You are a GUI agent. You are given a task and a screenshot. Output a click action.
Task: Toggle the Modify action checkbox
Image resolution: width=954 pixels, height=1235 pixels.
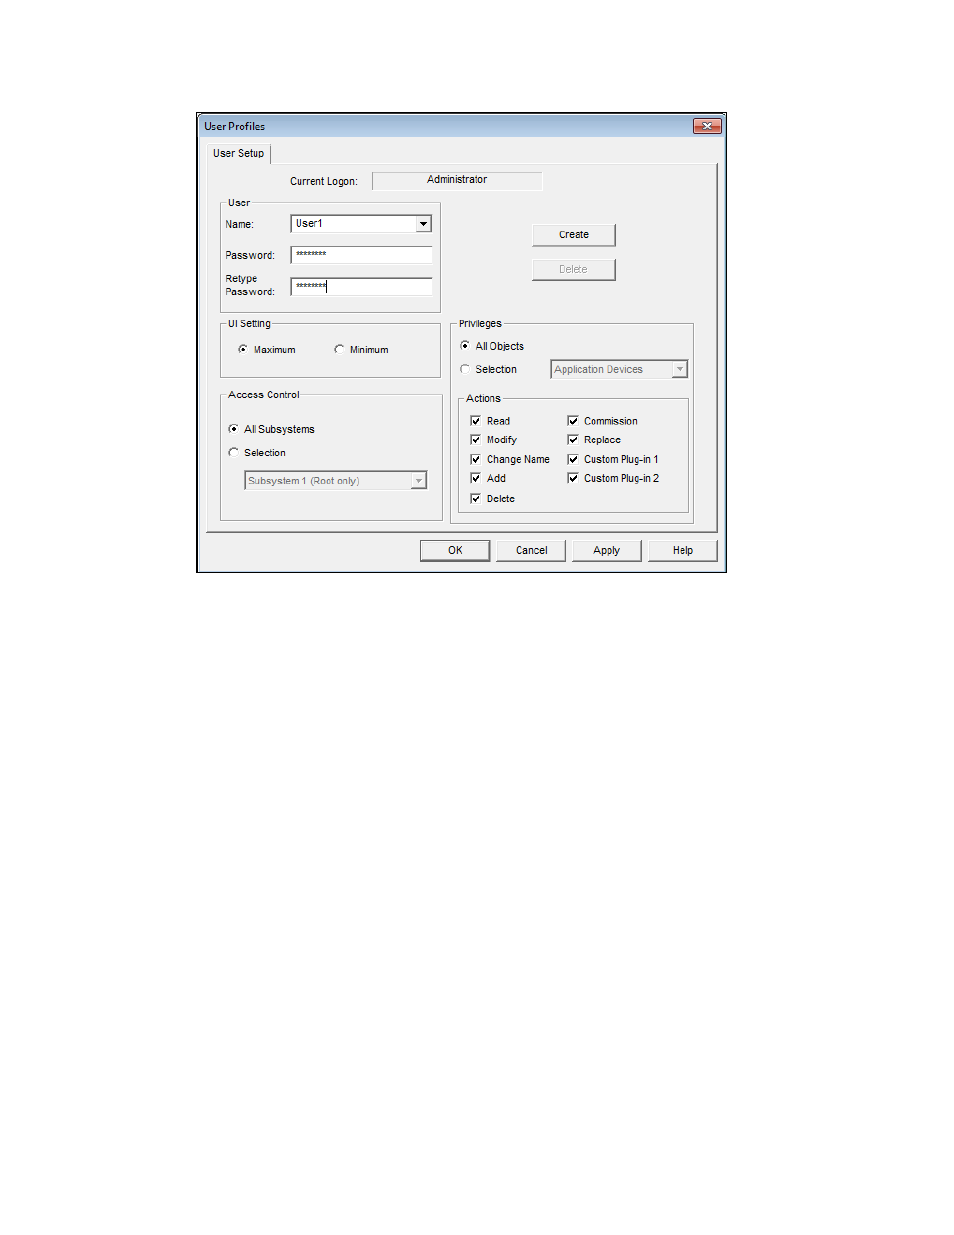click(x=476, y=440)
